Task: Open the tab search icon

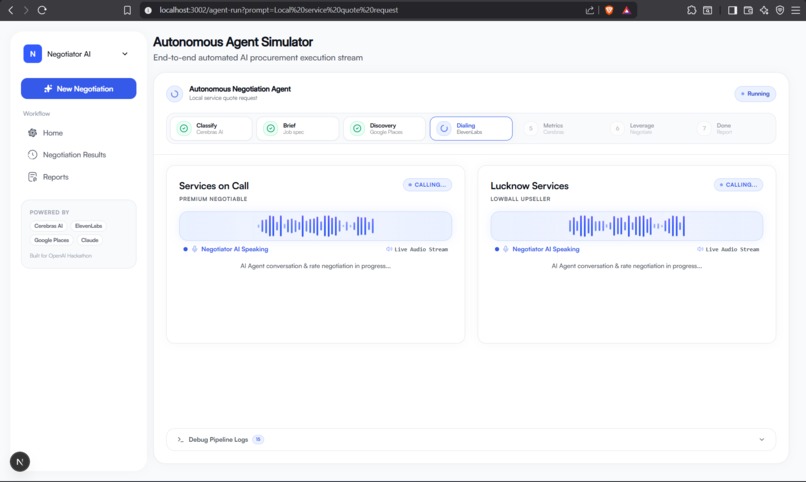Action: pos(707,10)
